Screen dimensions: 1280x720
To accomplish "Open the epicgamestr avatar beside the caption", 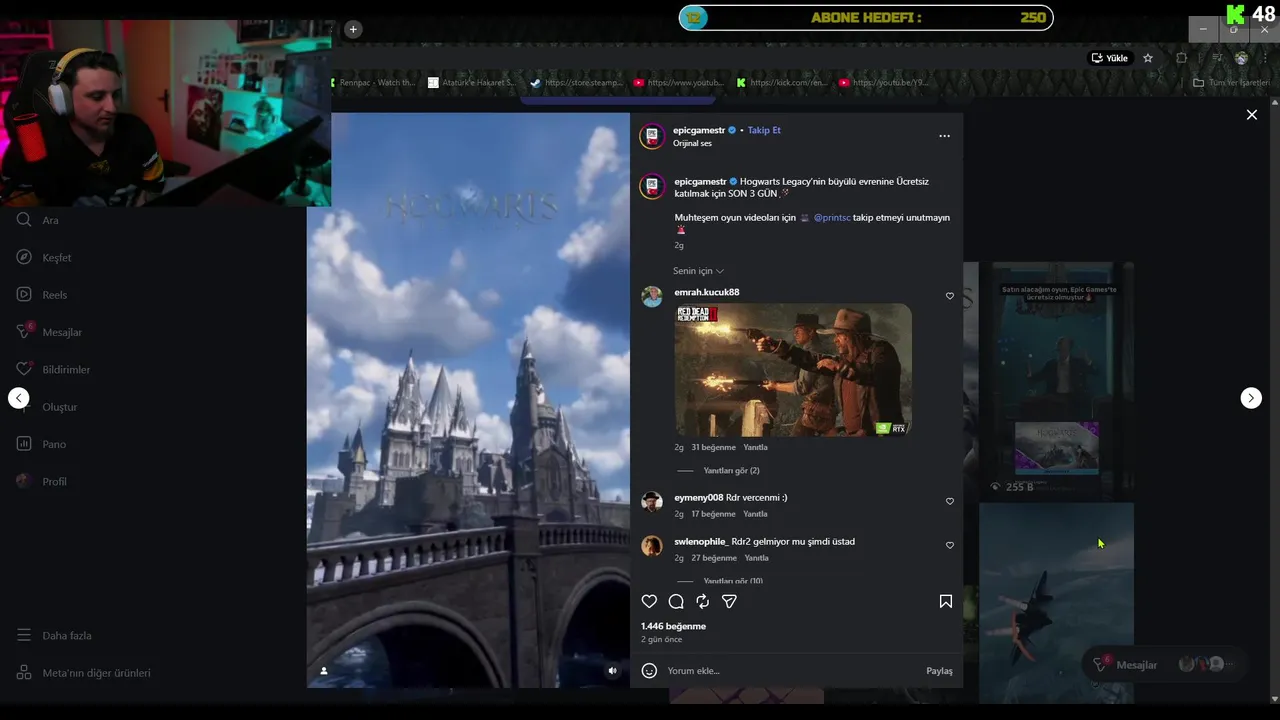I will (x=652, y=186).
